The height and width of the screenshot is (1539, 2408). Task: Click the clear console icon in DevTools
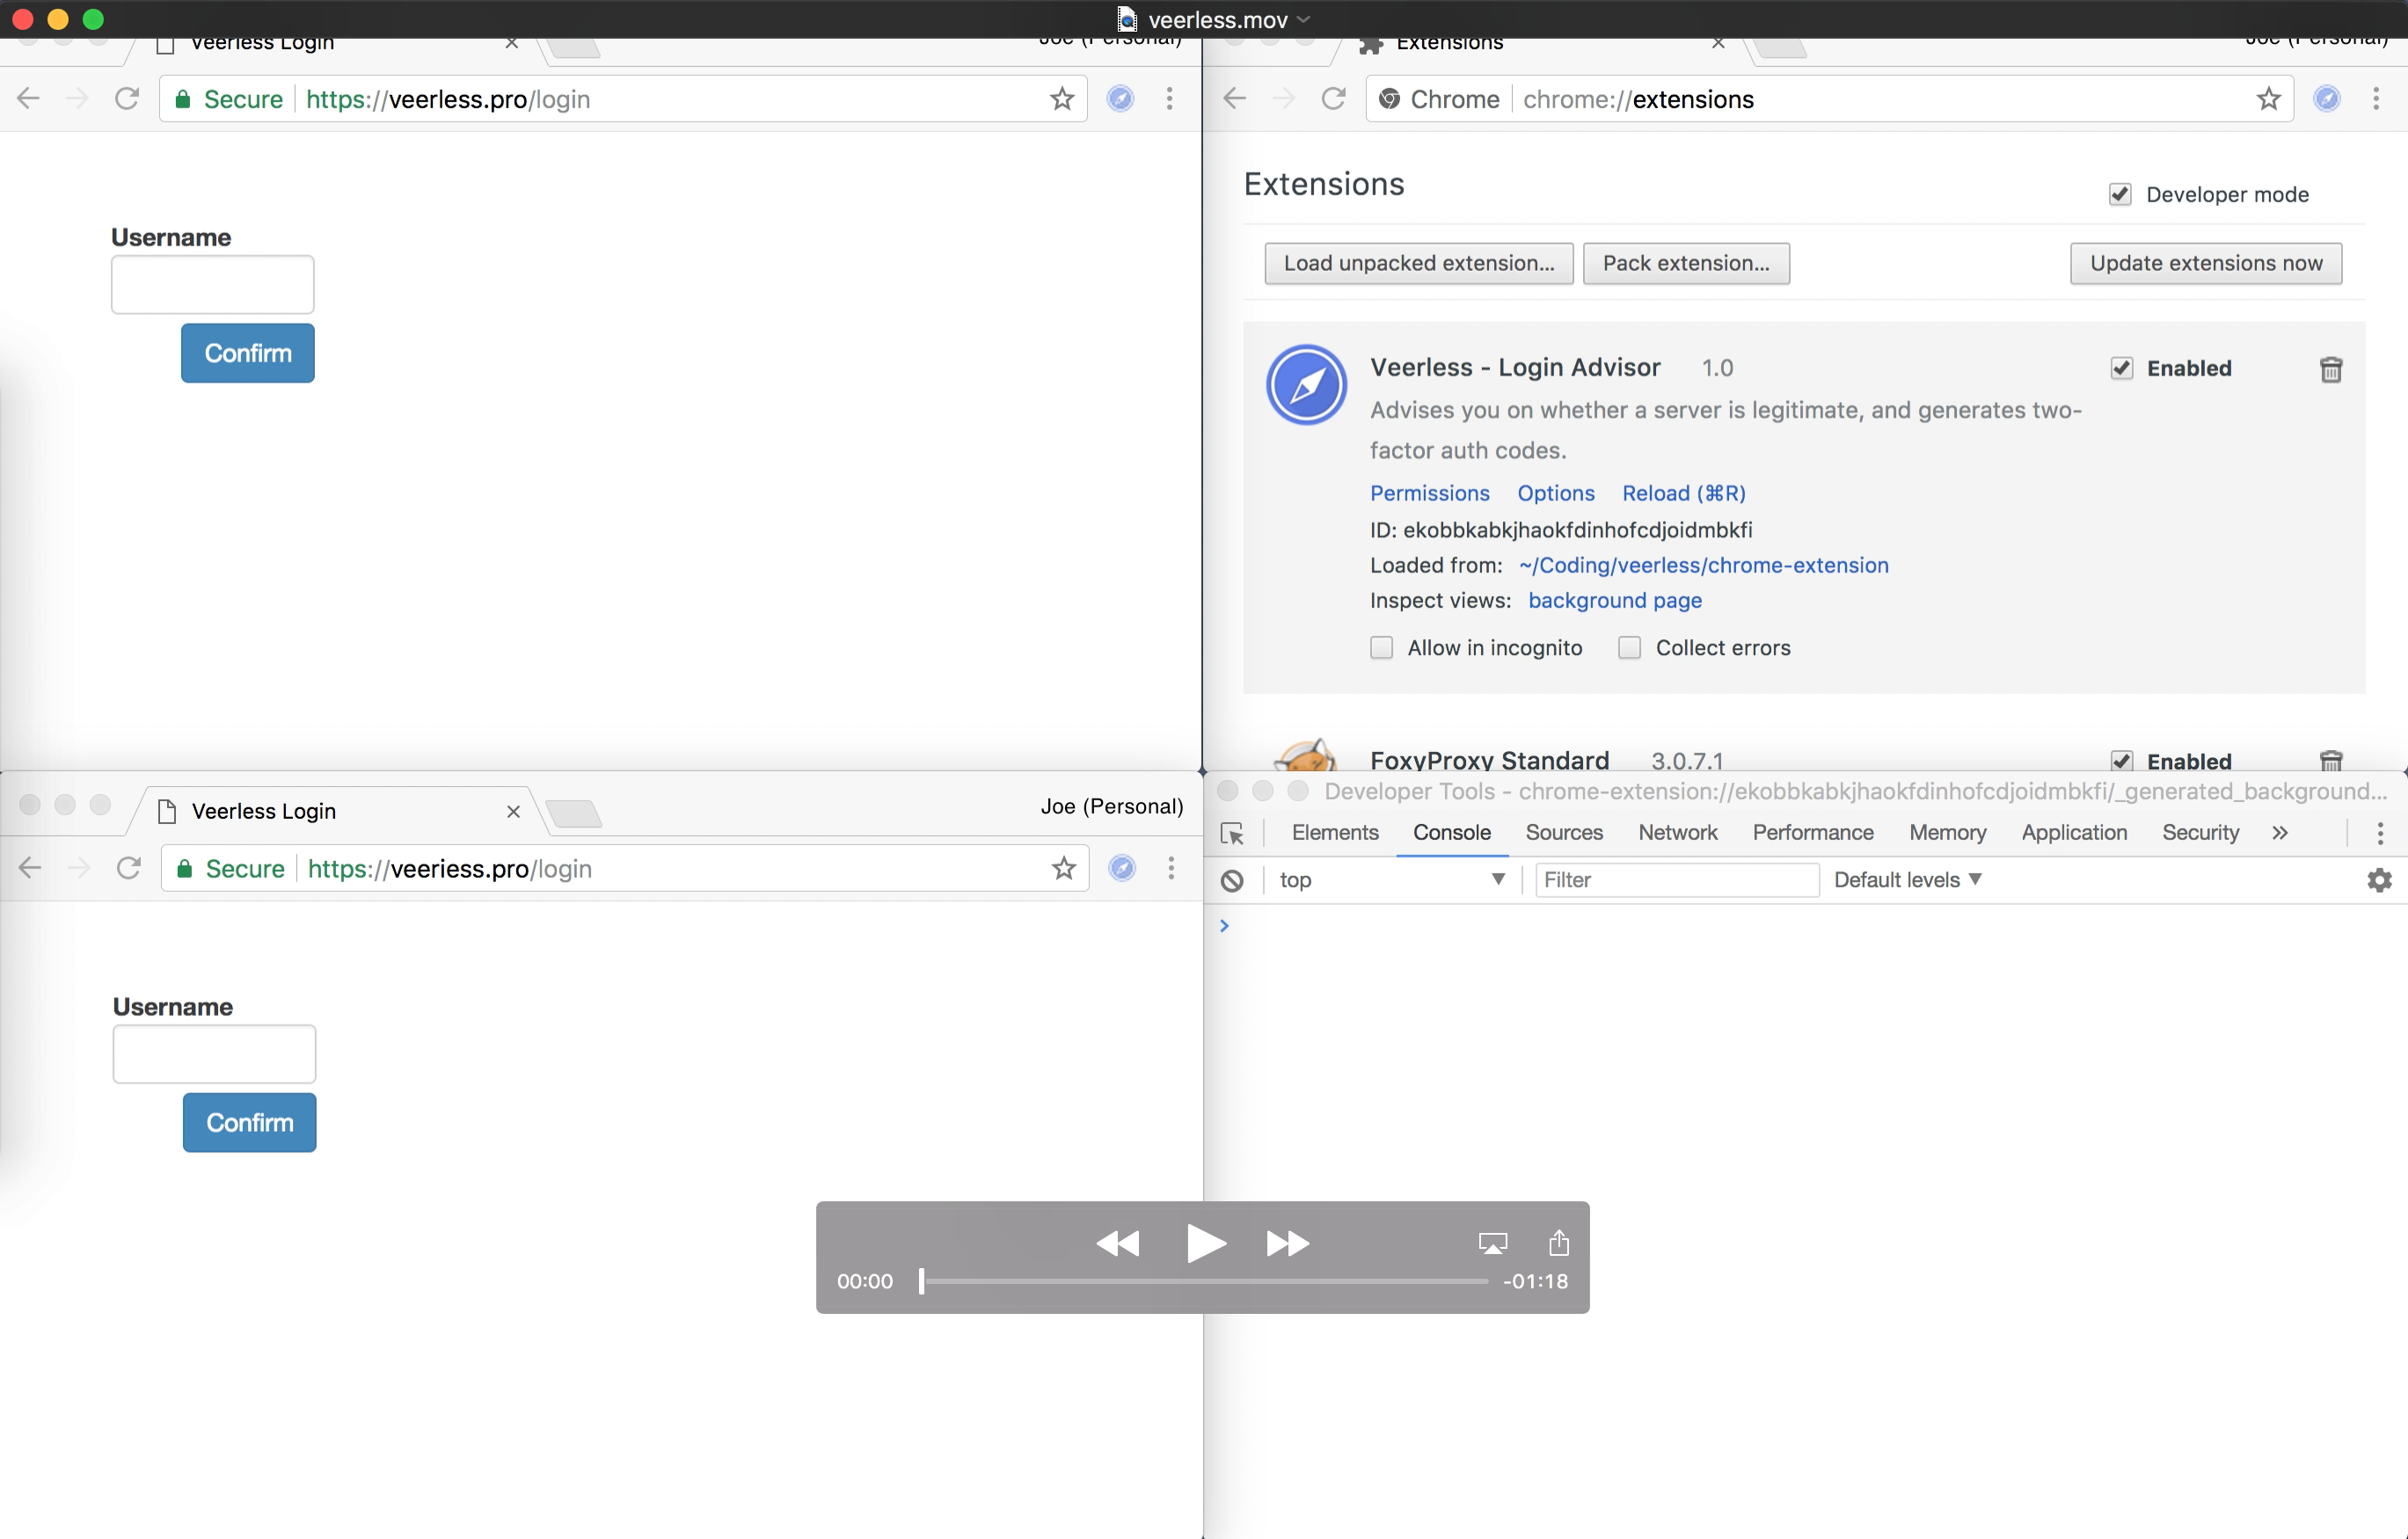tap(1232, 880)
